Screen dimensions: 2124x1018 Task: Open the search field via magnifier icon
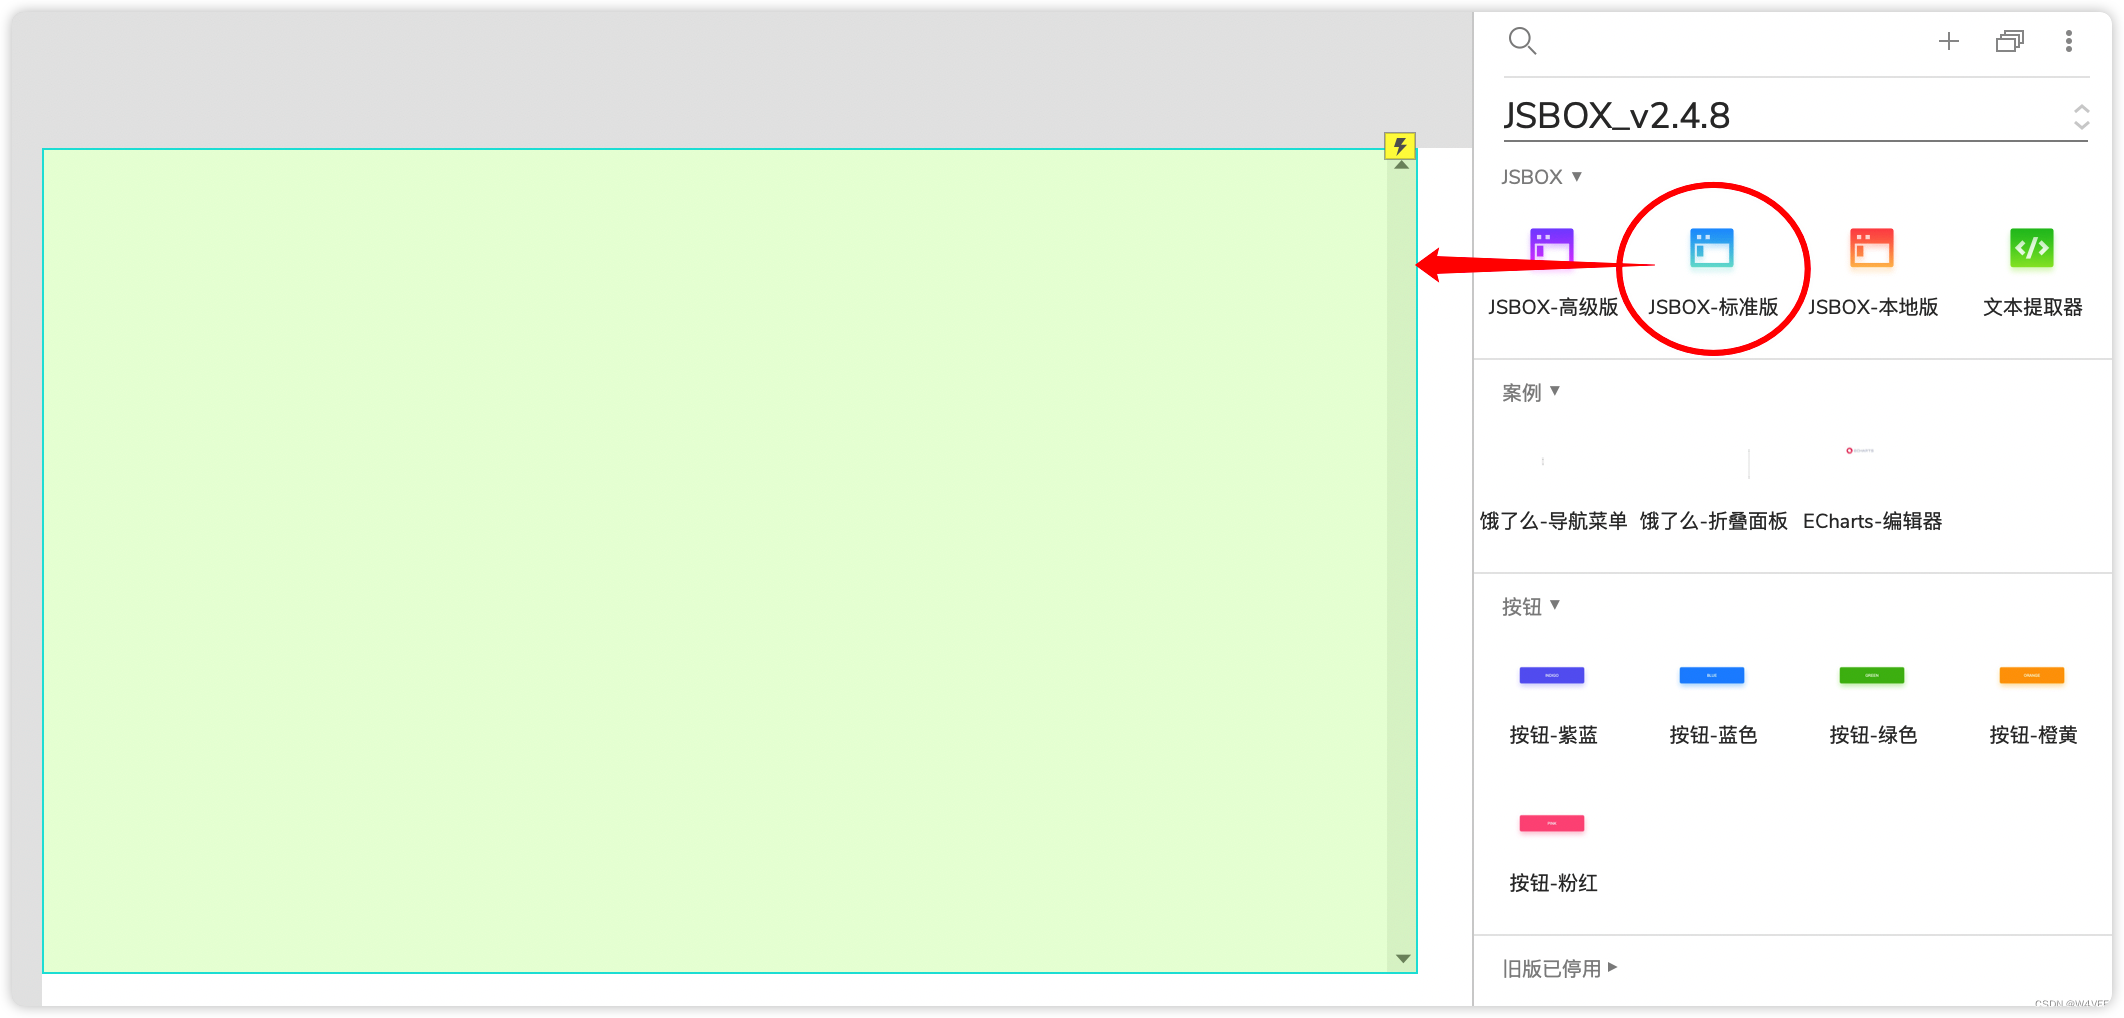point(1522,40)
